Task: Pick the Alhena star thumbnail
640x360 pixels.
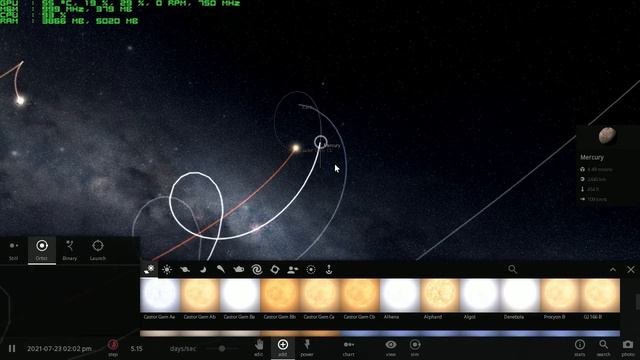Action: click(400, 296)
